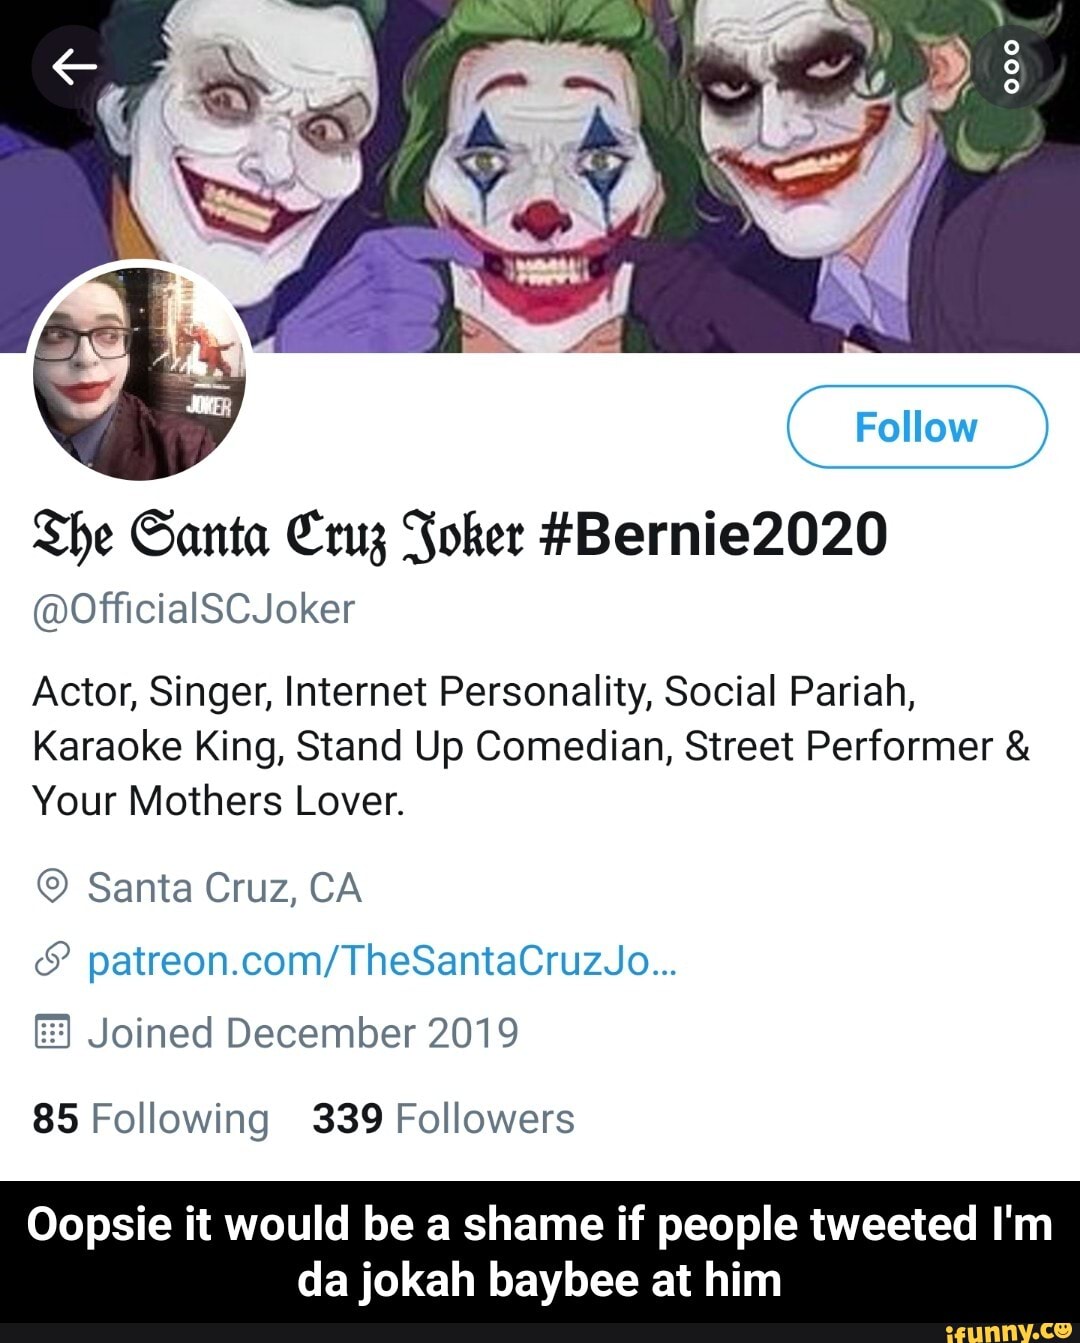1080x1343 pixels.
Task: Expand the 339 Followers list
Action: (440, 1118)
